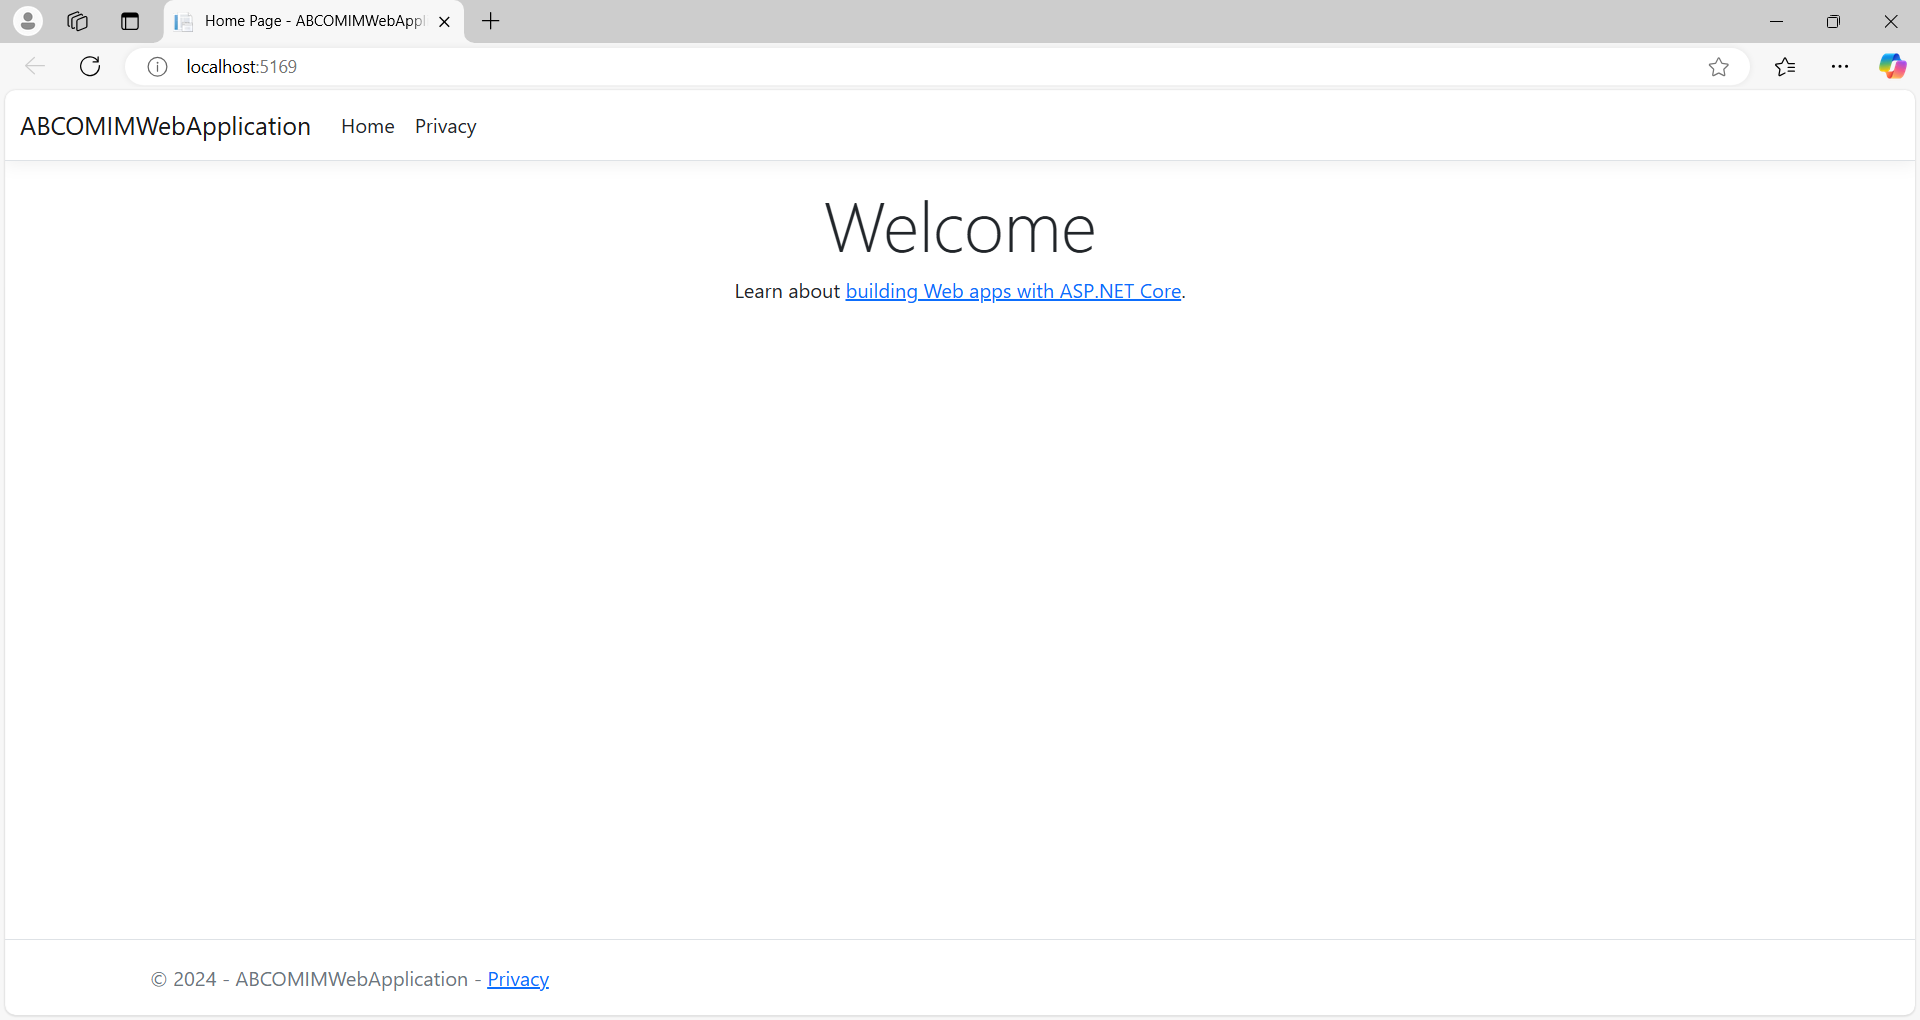Viewport: 1920px width, 1020px height.
Task: Click the Privacy link in the footer
Action: tap(518, 979)
